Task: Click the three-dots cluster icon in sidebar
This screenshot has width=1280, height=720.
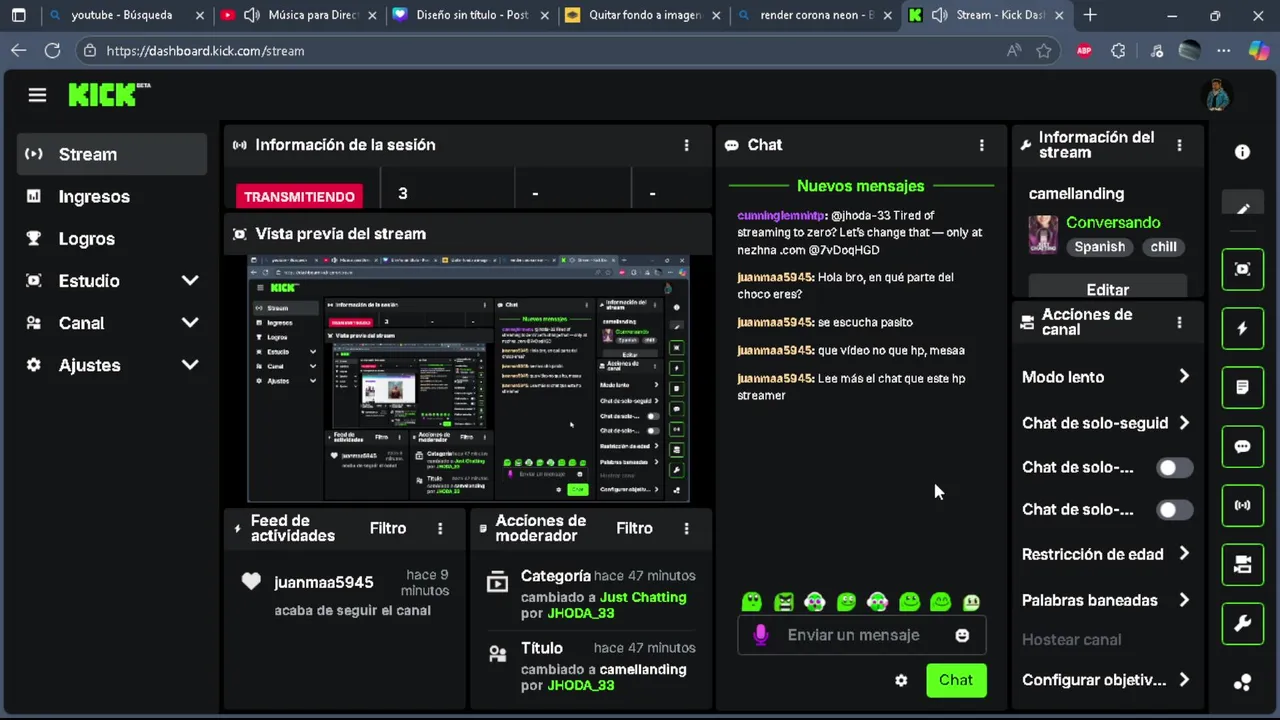Action: pos(1242,683)
